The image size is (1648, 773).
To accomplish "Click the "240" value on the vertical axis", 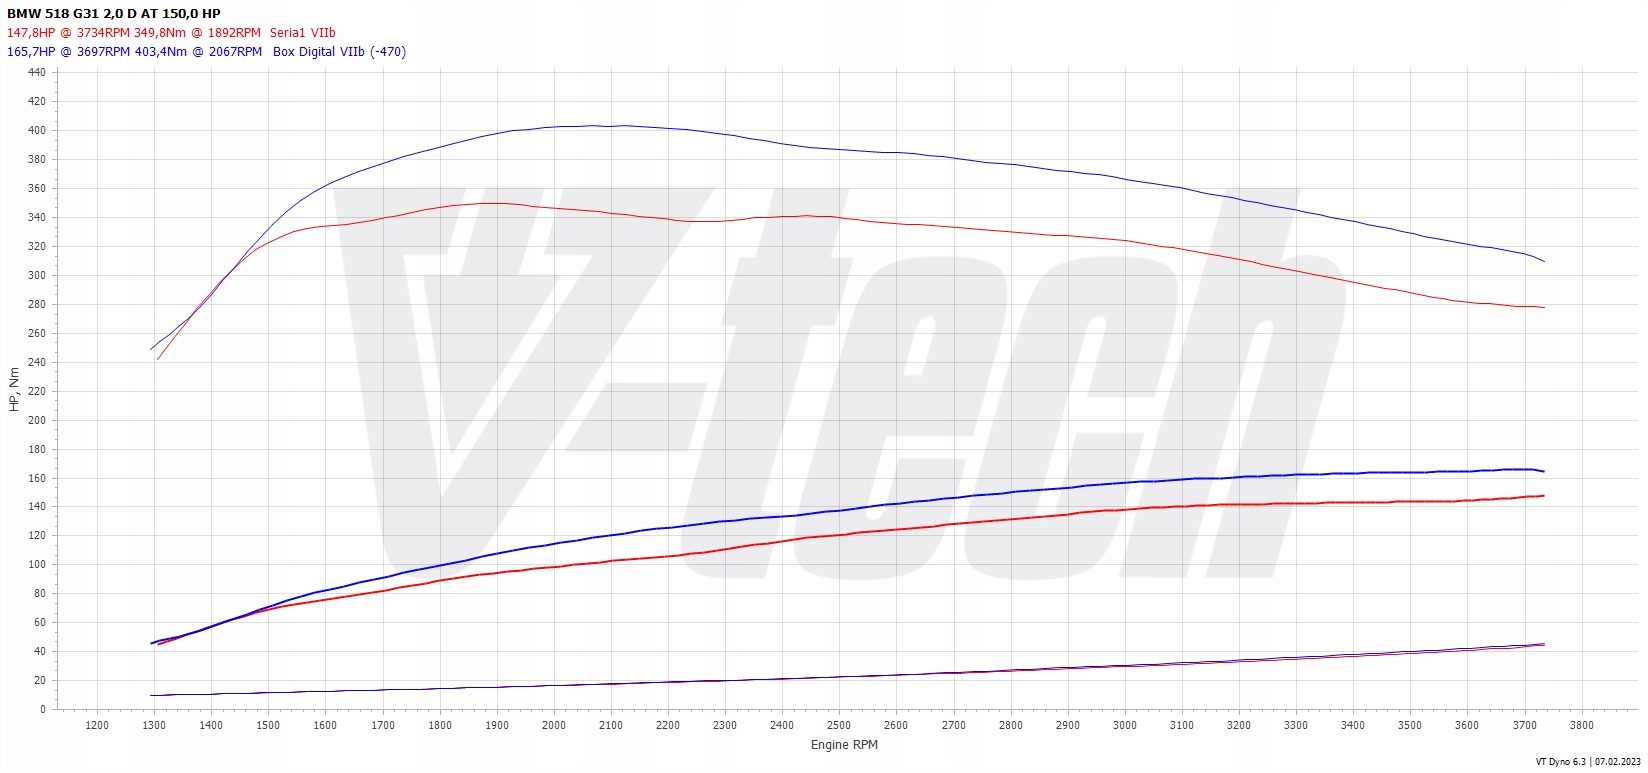I will [x=37, y=363].
